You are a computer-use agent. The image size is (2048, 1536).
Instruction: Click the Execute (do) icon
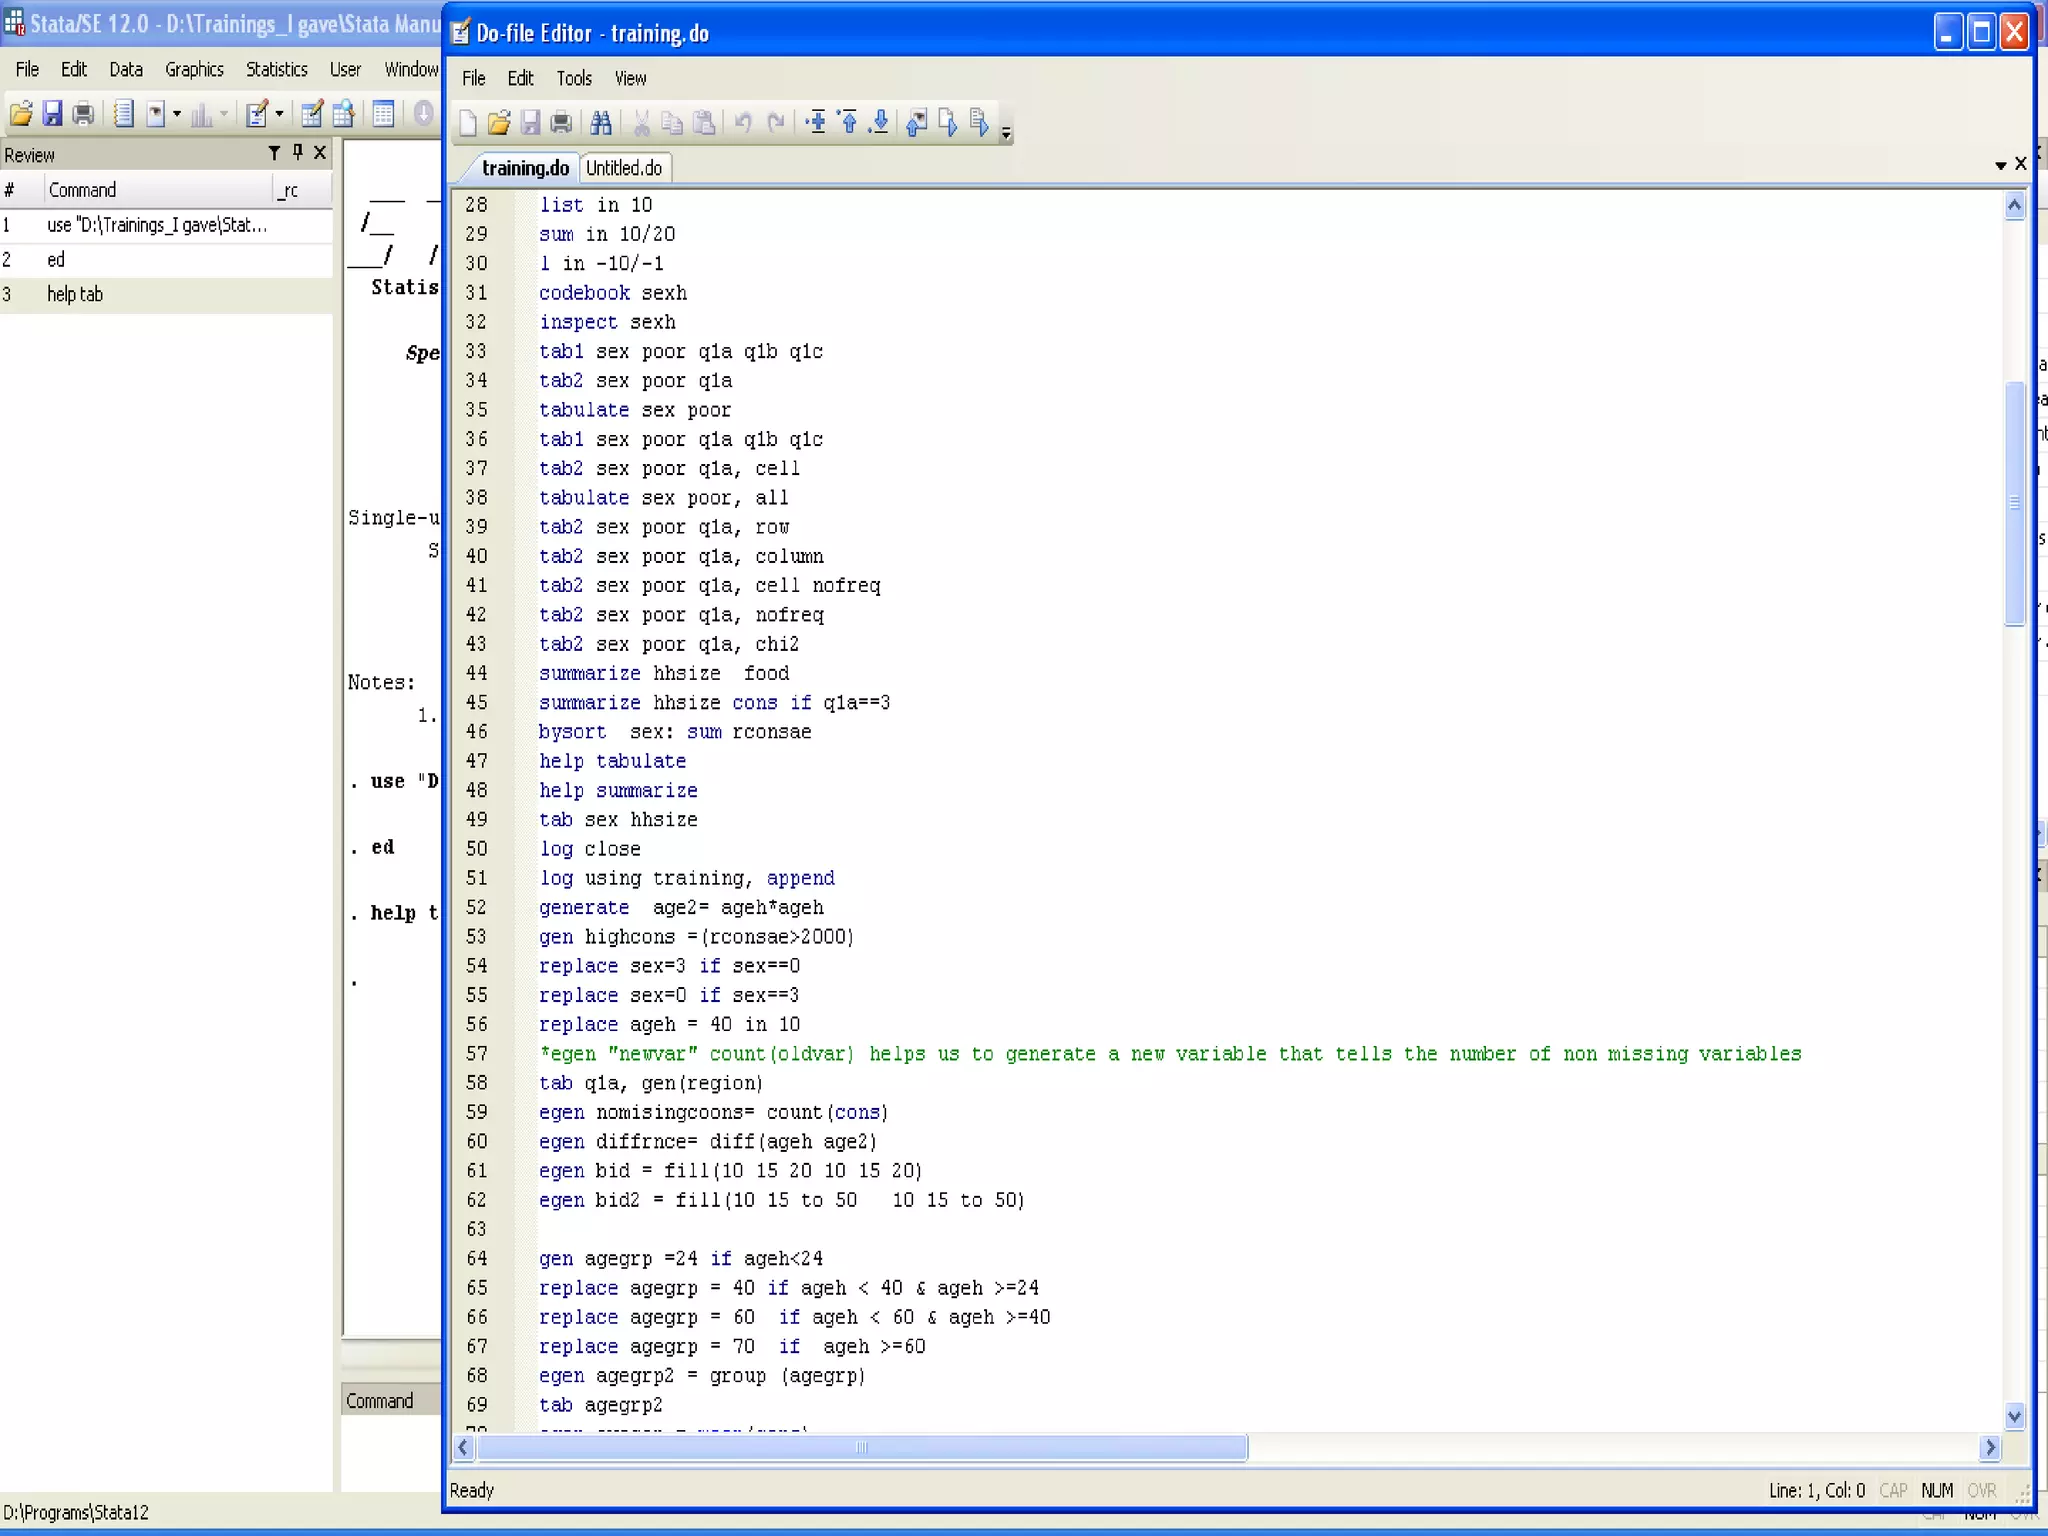click(979, 123)
